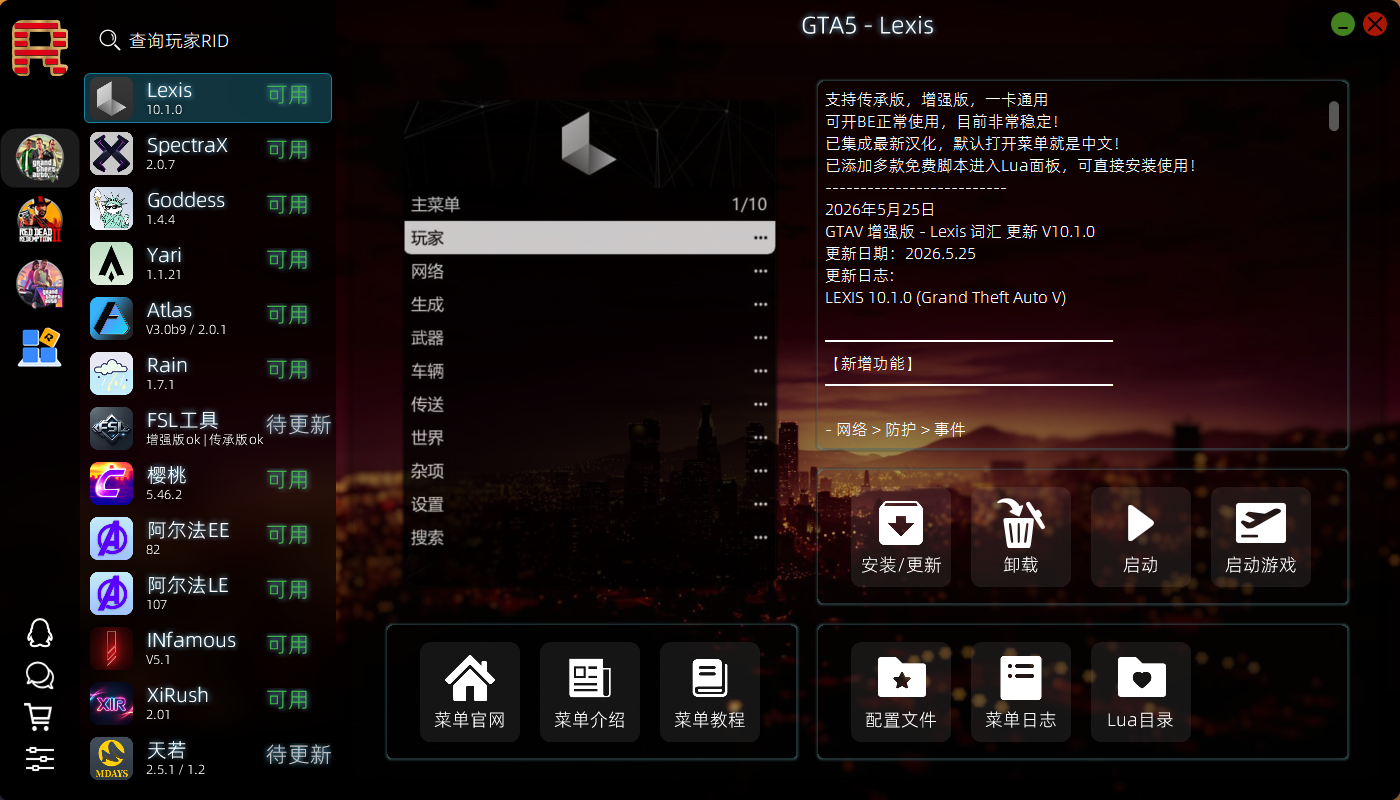Open 车辆 submenu in preview
The width and height of the screenshot is (1400, 800).
coord(590,371)
